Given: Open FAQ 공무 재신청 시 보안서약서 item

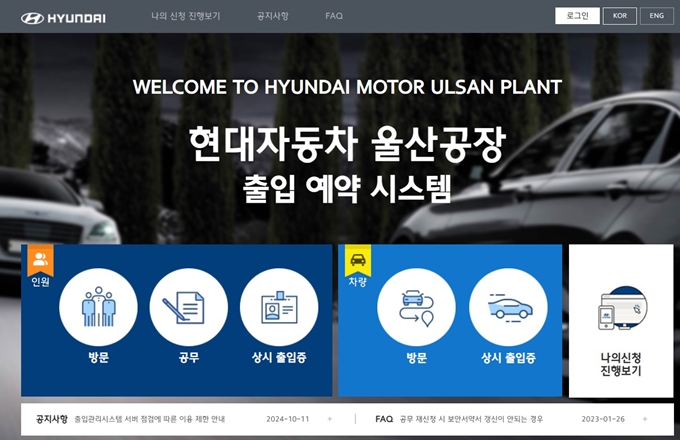Looking at the screenshot, I should (x=471, y=419).
